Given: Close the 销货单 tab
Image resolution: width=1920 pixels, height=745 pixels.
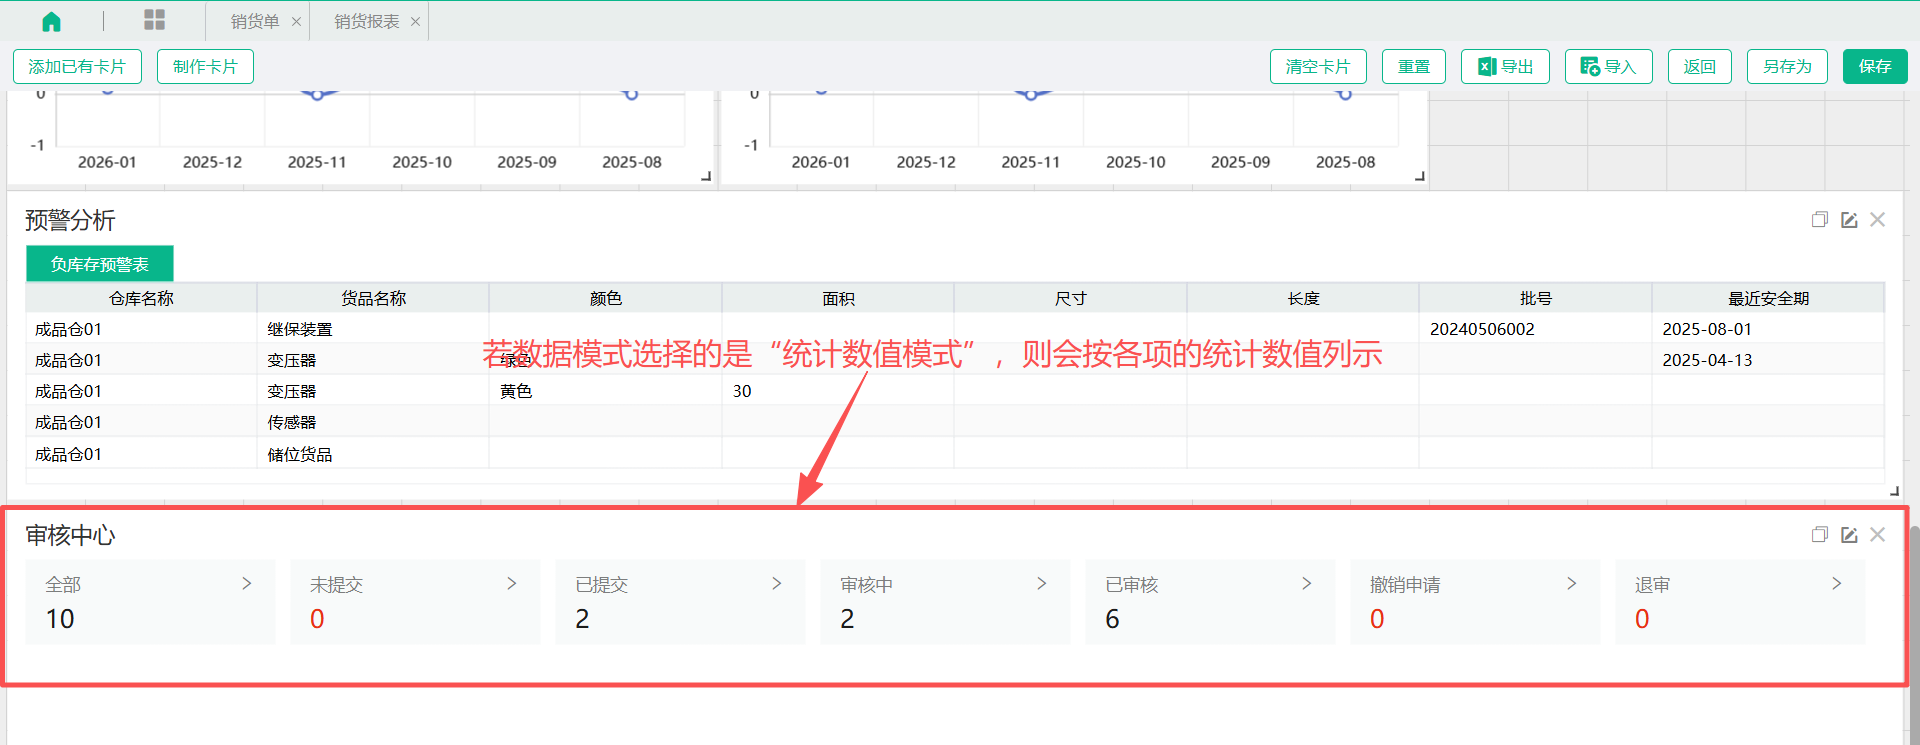Looking at the screenshot, I should tap(296, 22).
